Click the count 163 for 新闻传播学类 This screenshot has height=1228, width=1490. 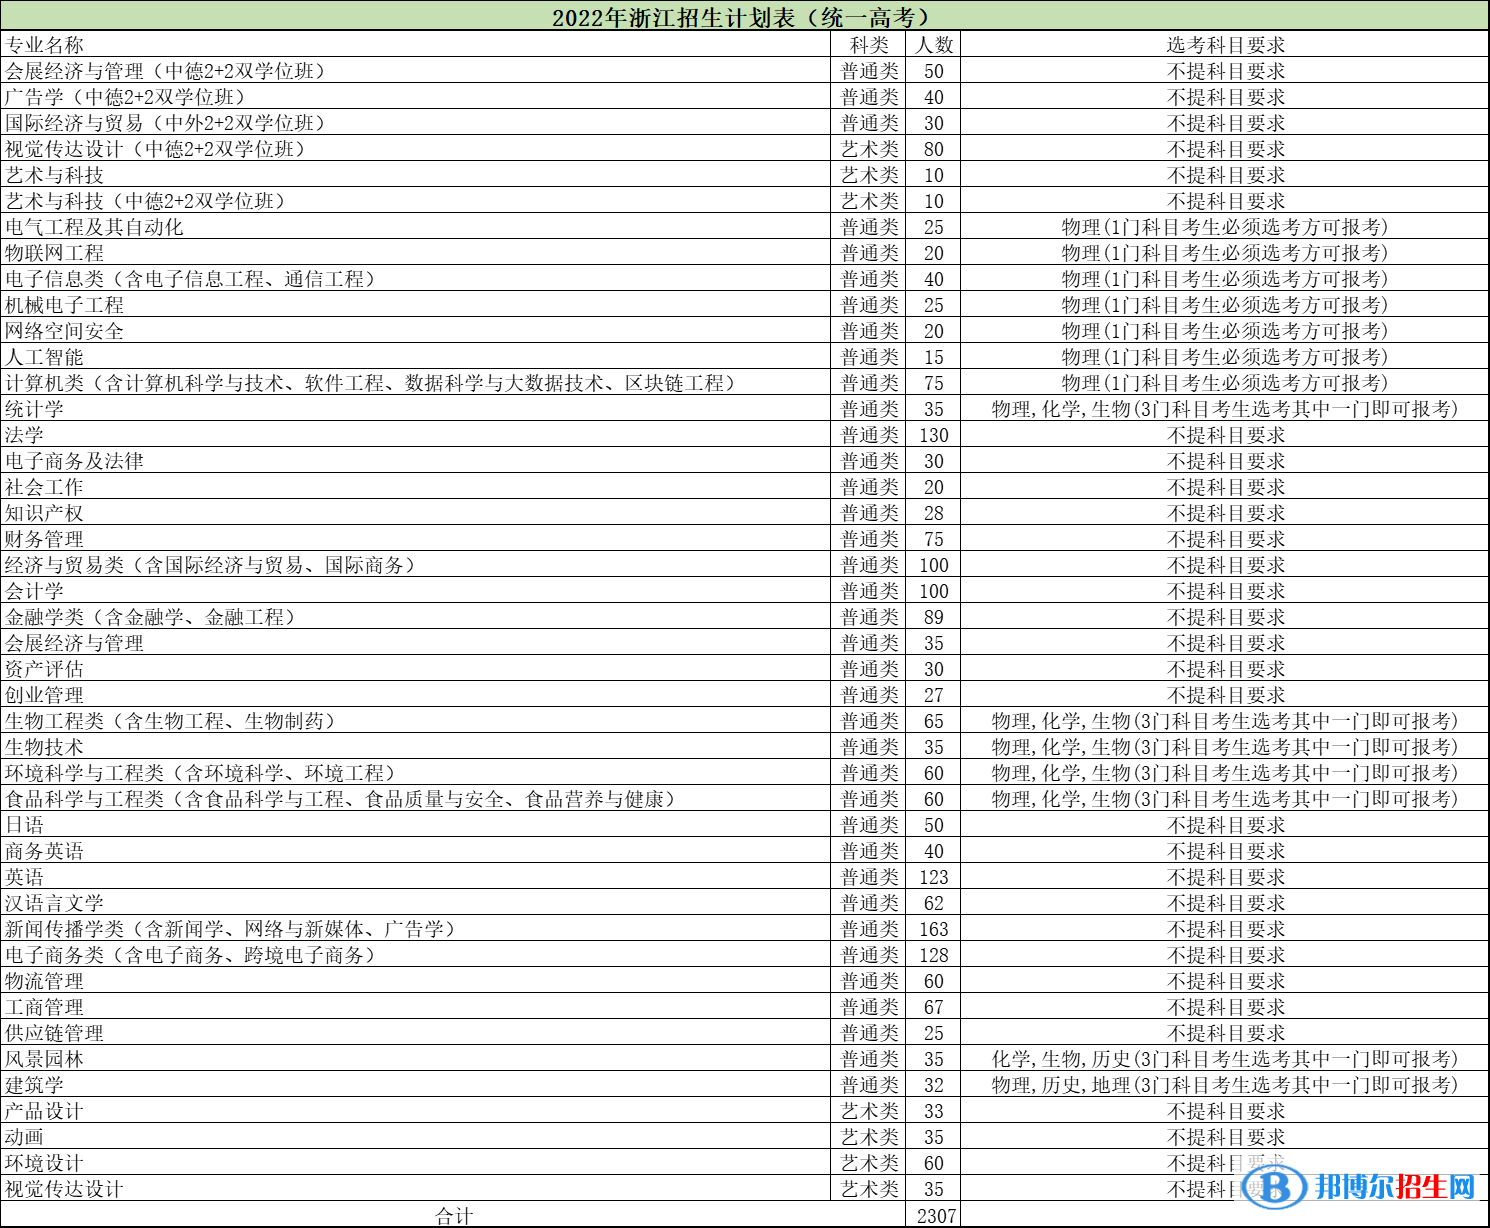934,928
